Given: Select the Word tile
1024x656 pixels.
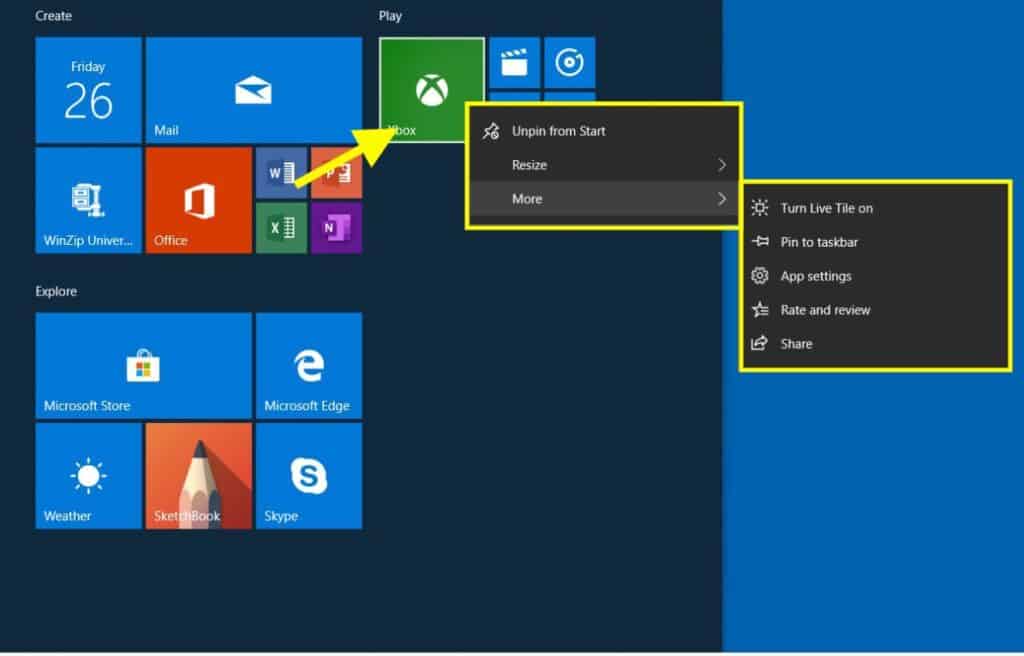Looking at the screenshot, I should pyautogui.click(x=282, y=172).
